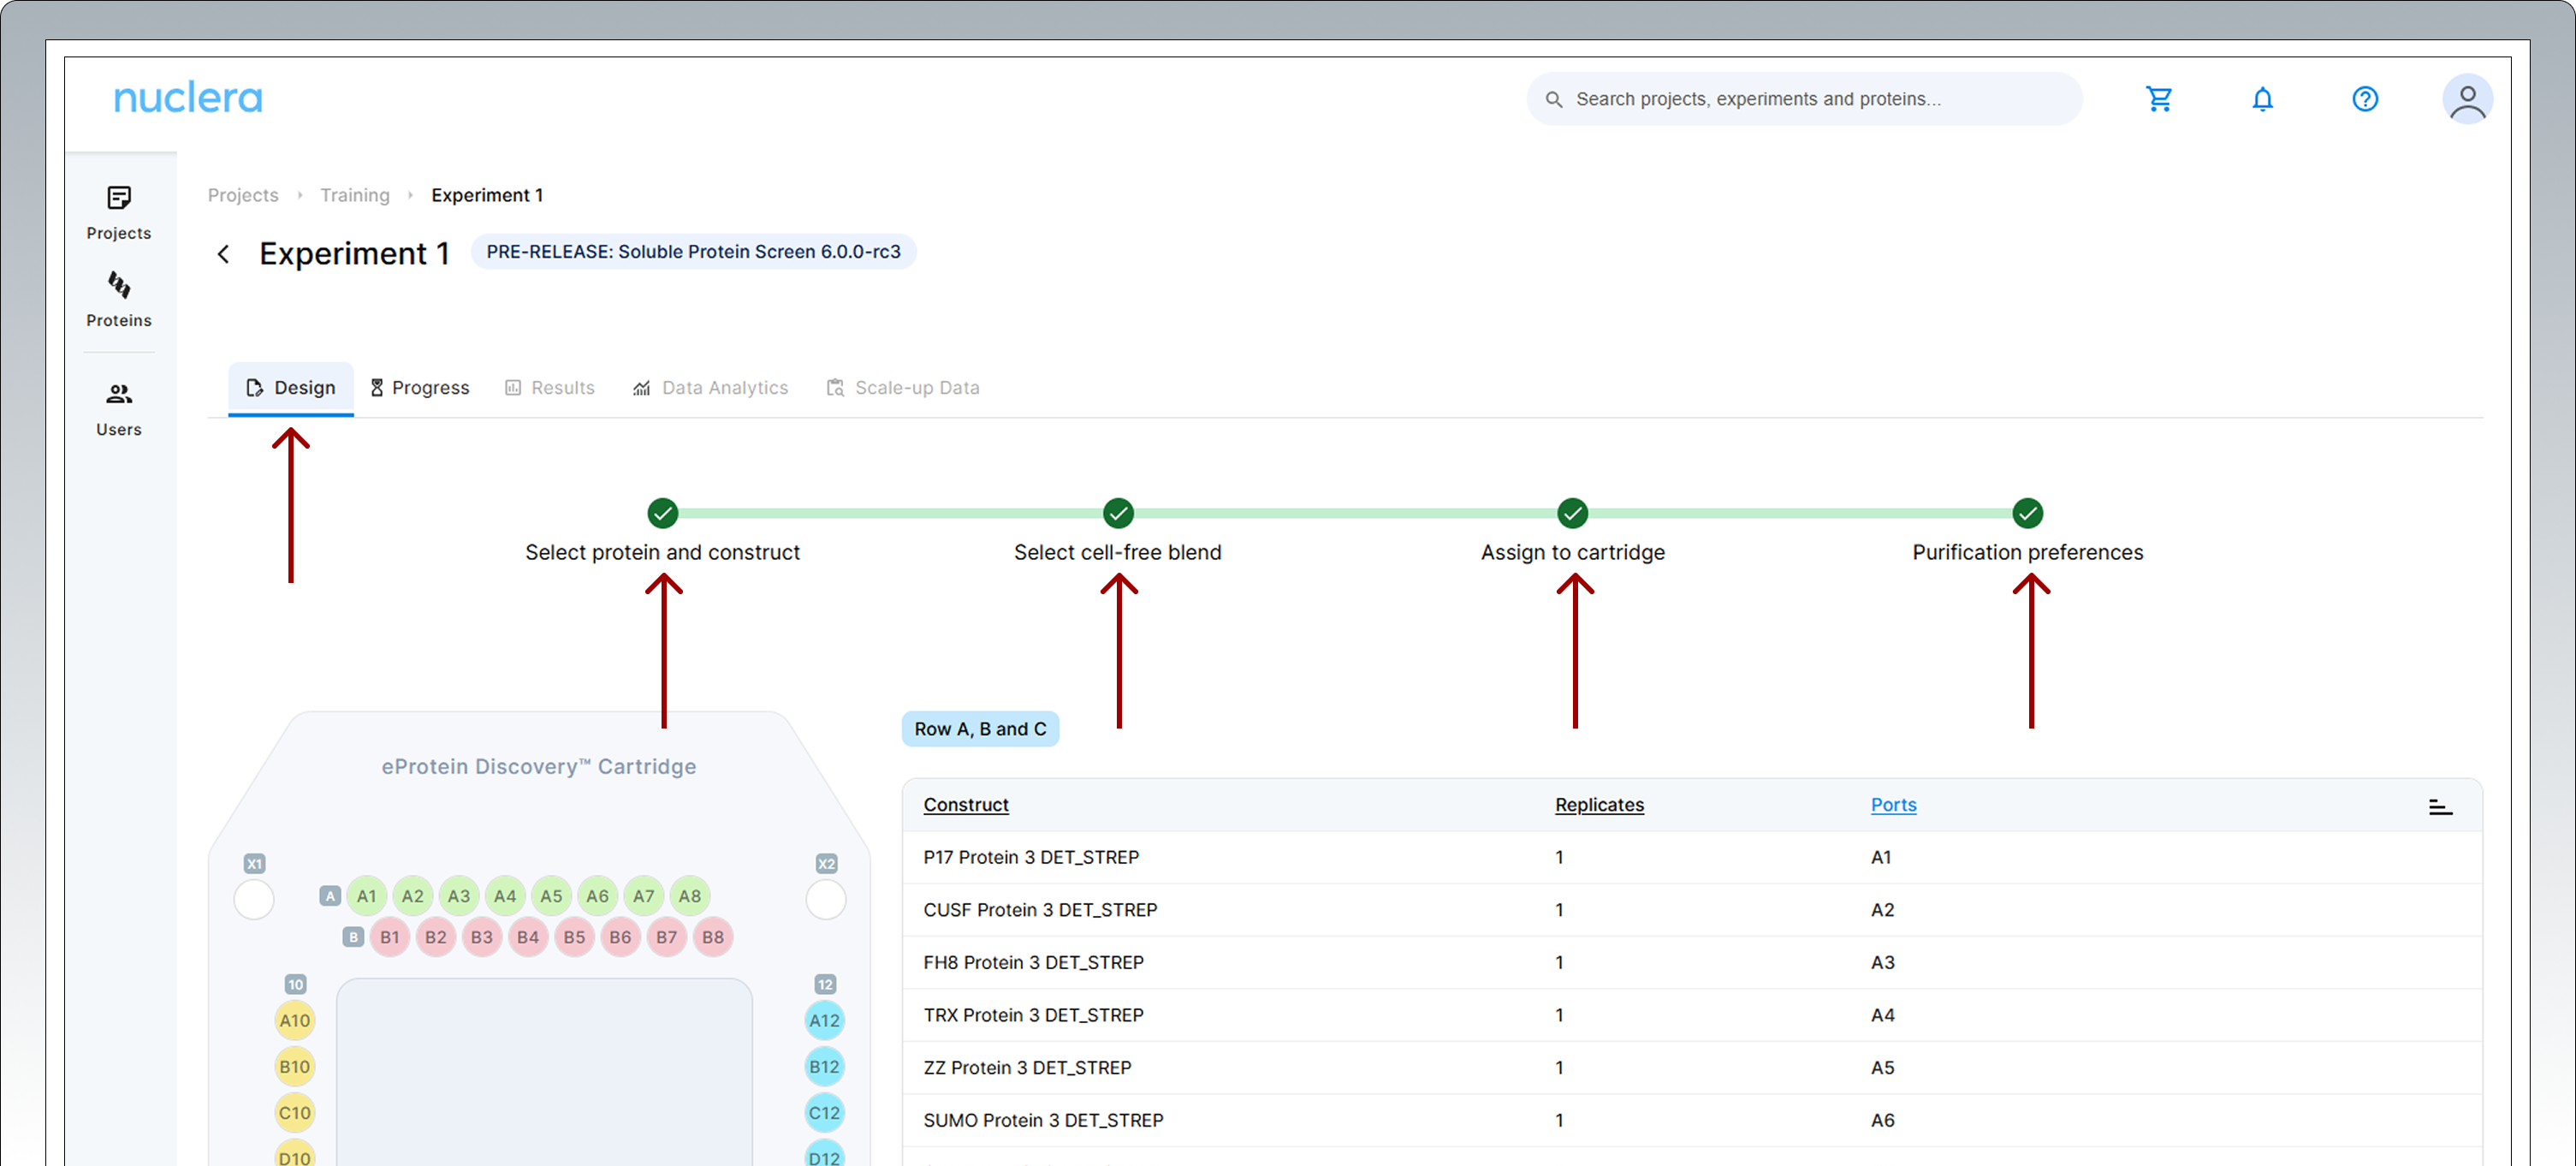Select cartridge port A5
The height and width of the screenshot is (1166, 2576).
(x=551, y=896)
